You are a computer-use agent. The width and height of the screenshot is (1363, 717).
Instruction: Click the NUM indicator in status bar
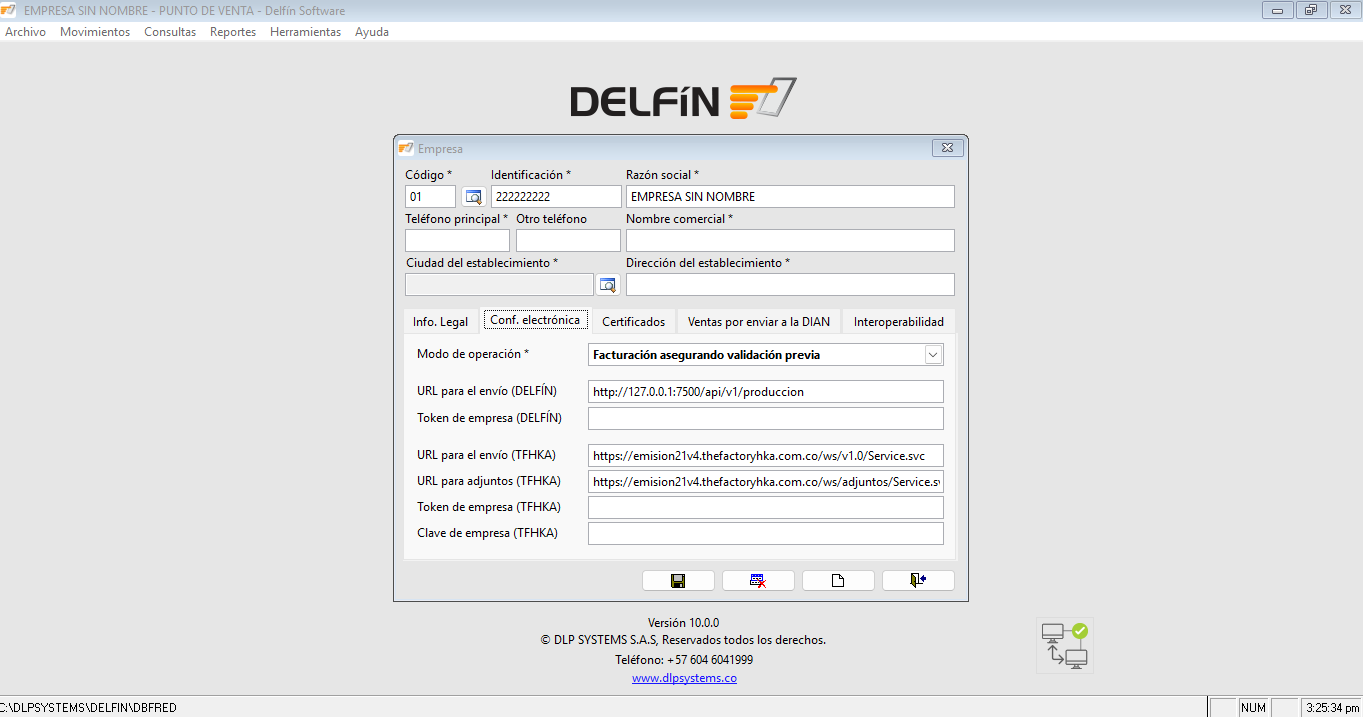click(1253, 708)
